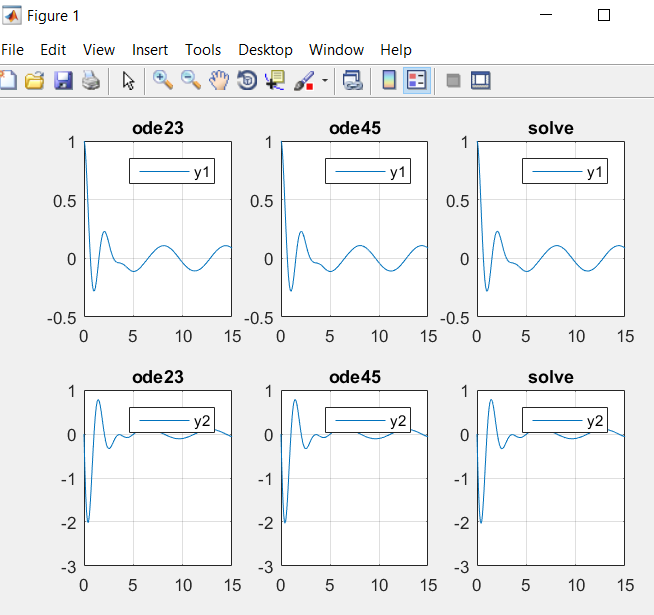Open the File menu

click(13, 50)
